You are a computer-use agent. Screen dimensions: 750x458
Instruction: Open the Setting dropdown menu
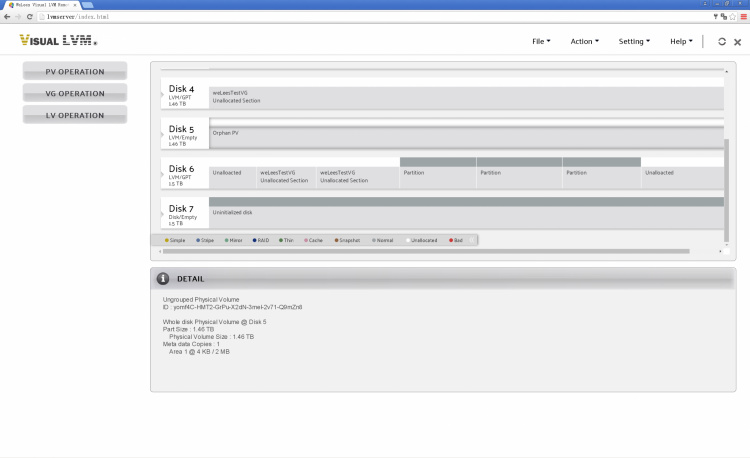[634, 42]
